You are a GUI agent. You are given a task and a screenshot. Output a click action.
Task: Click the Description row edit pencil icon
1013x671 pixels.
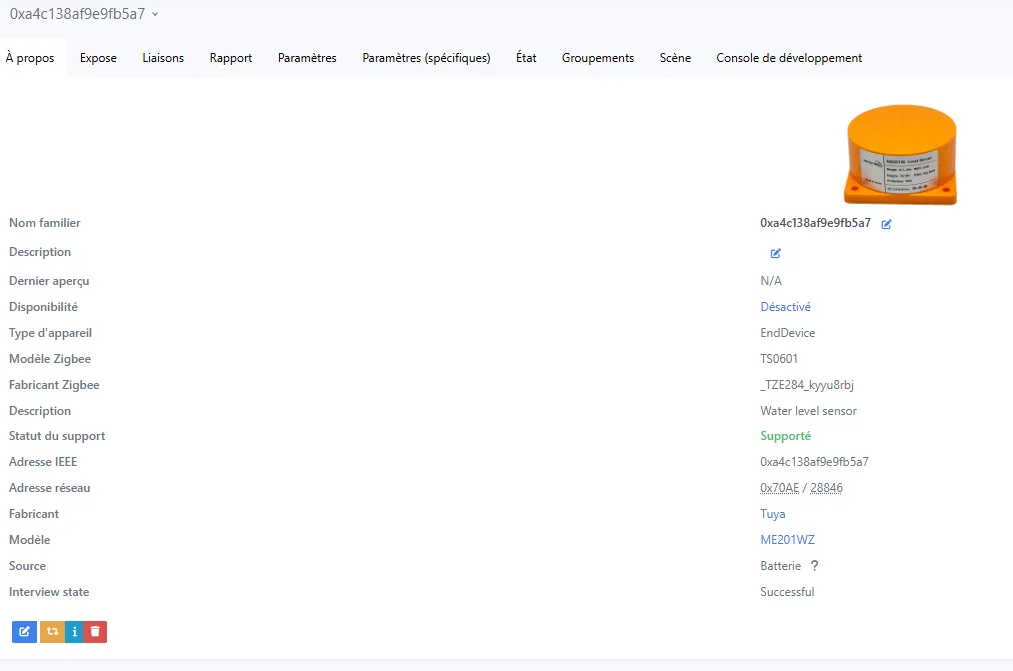point(775,253)
